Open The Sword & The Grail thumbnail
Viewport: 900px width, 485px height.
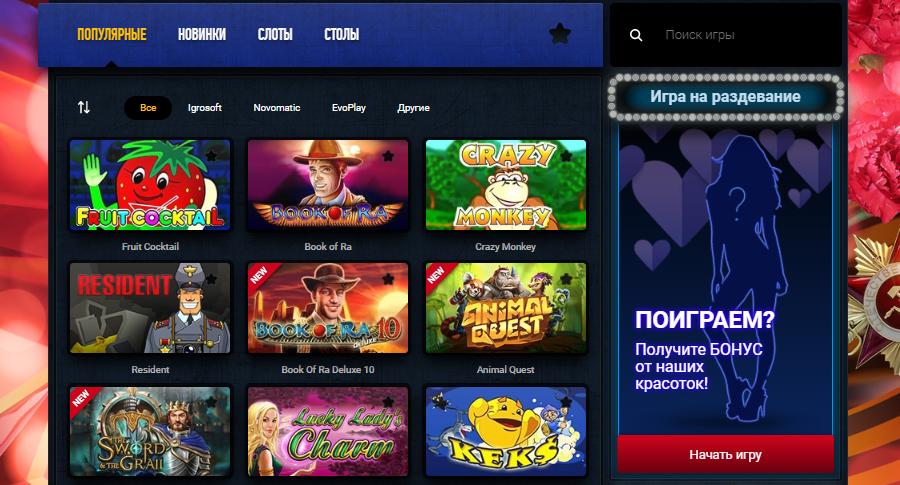(x=150, y=431)
